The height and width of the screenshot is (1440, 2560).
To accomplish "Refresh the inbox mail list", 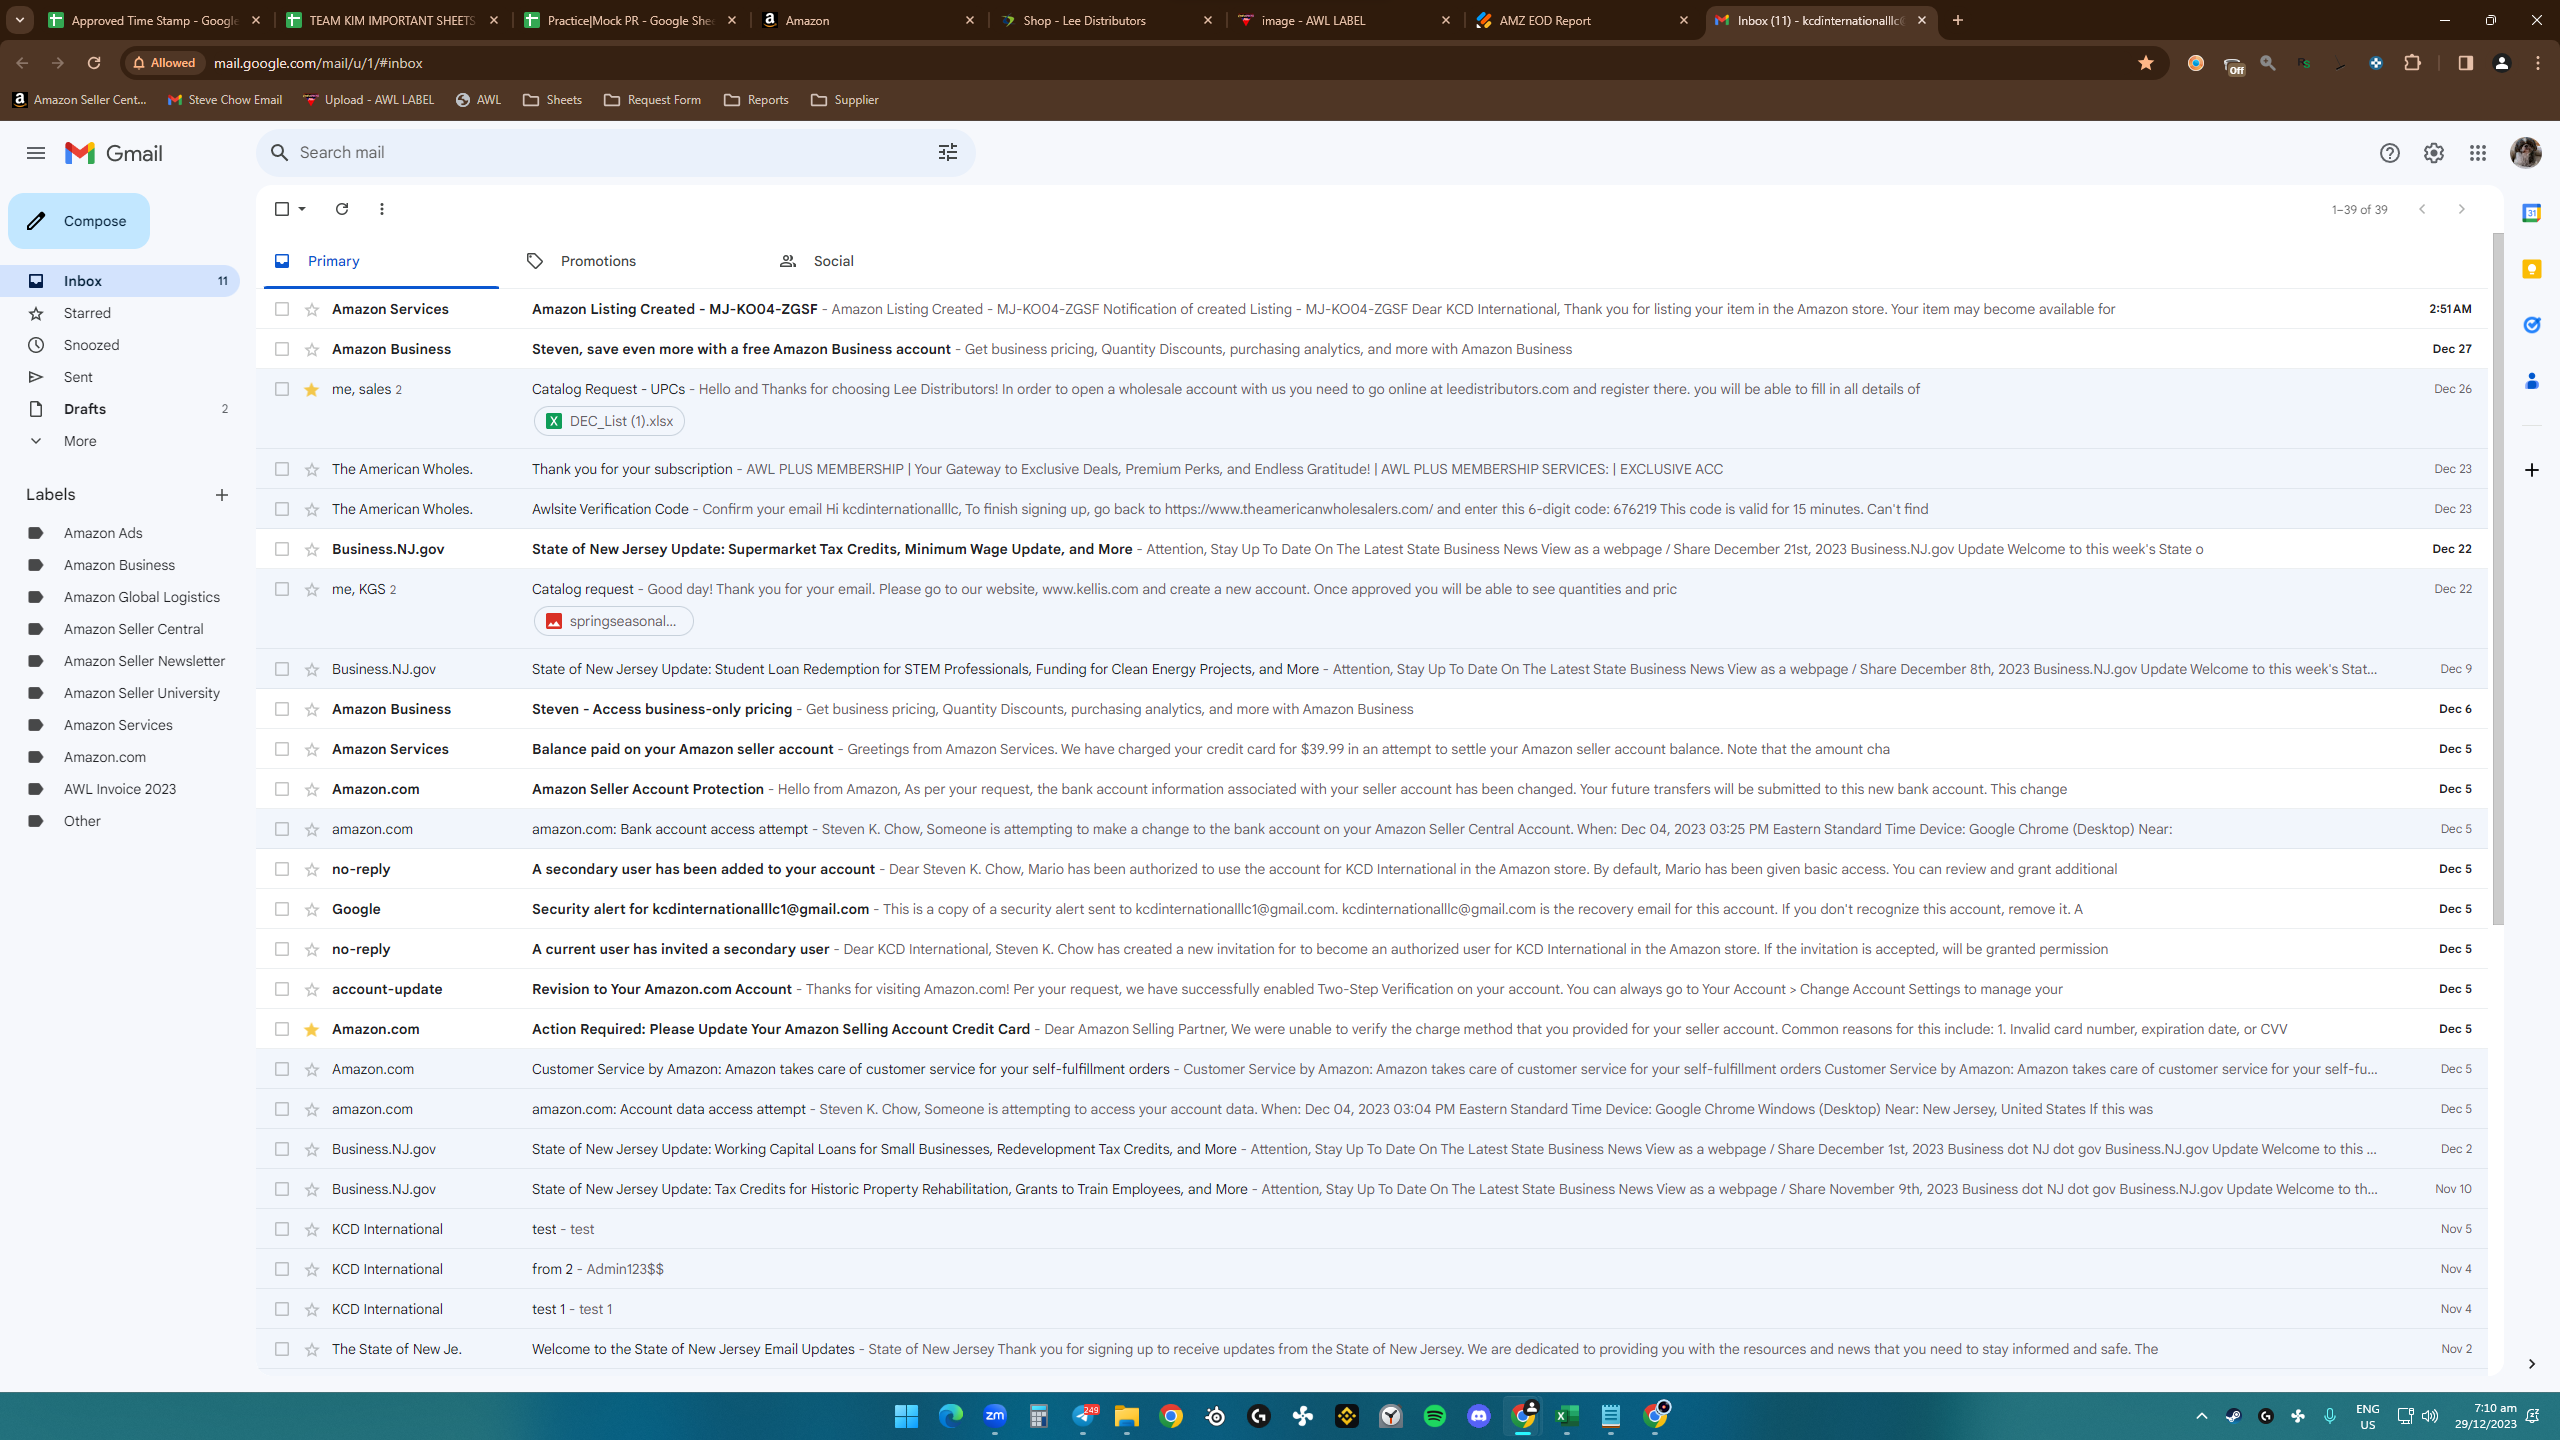I will coord(342,209).
